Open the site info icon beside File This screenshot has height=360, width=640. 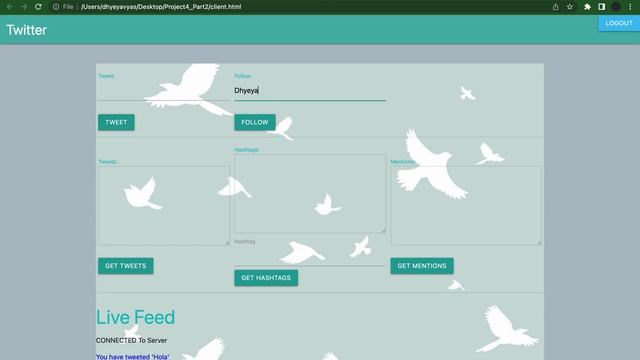(x=56, y=7)
